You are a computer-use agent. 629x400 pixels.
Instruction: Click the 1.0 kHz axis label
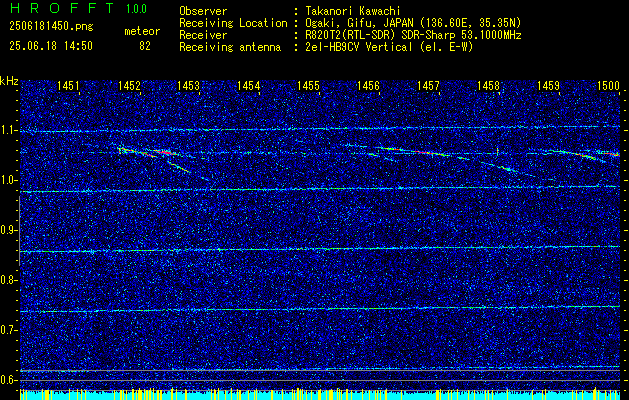(x=8, y=180)
